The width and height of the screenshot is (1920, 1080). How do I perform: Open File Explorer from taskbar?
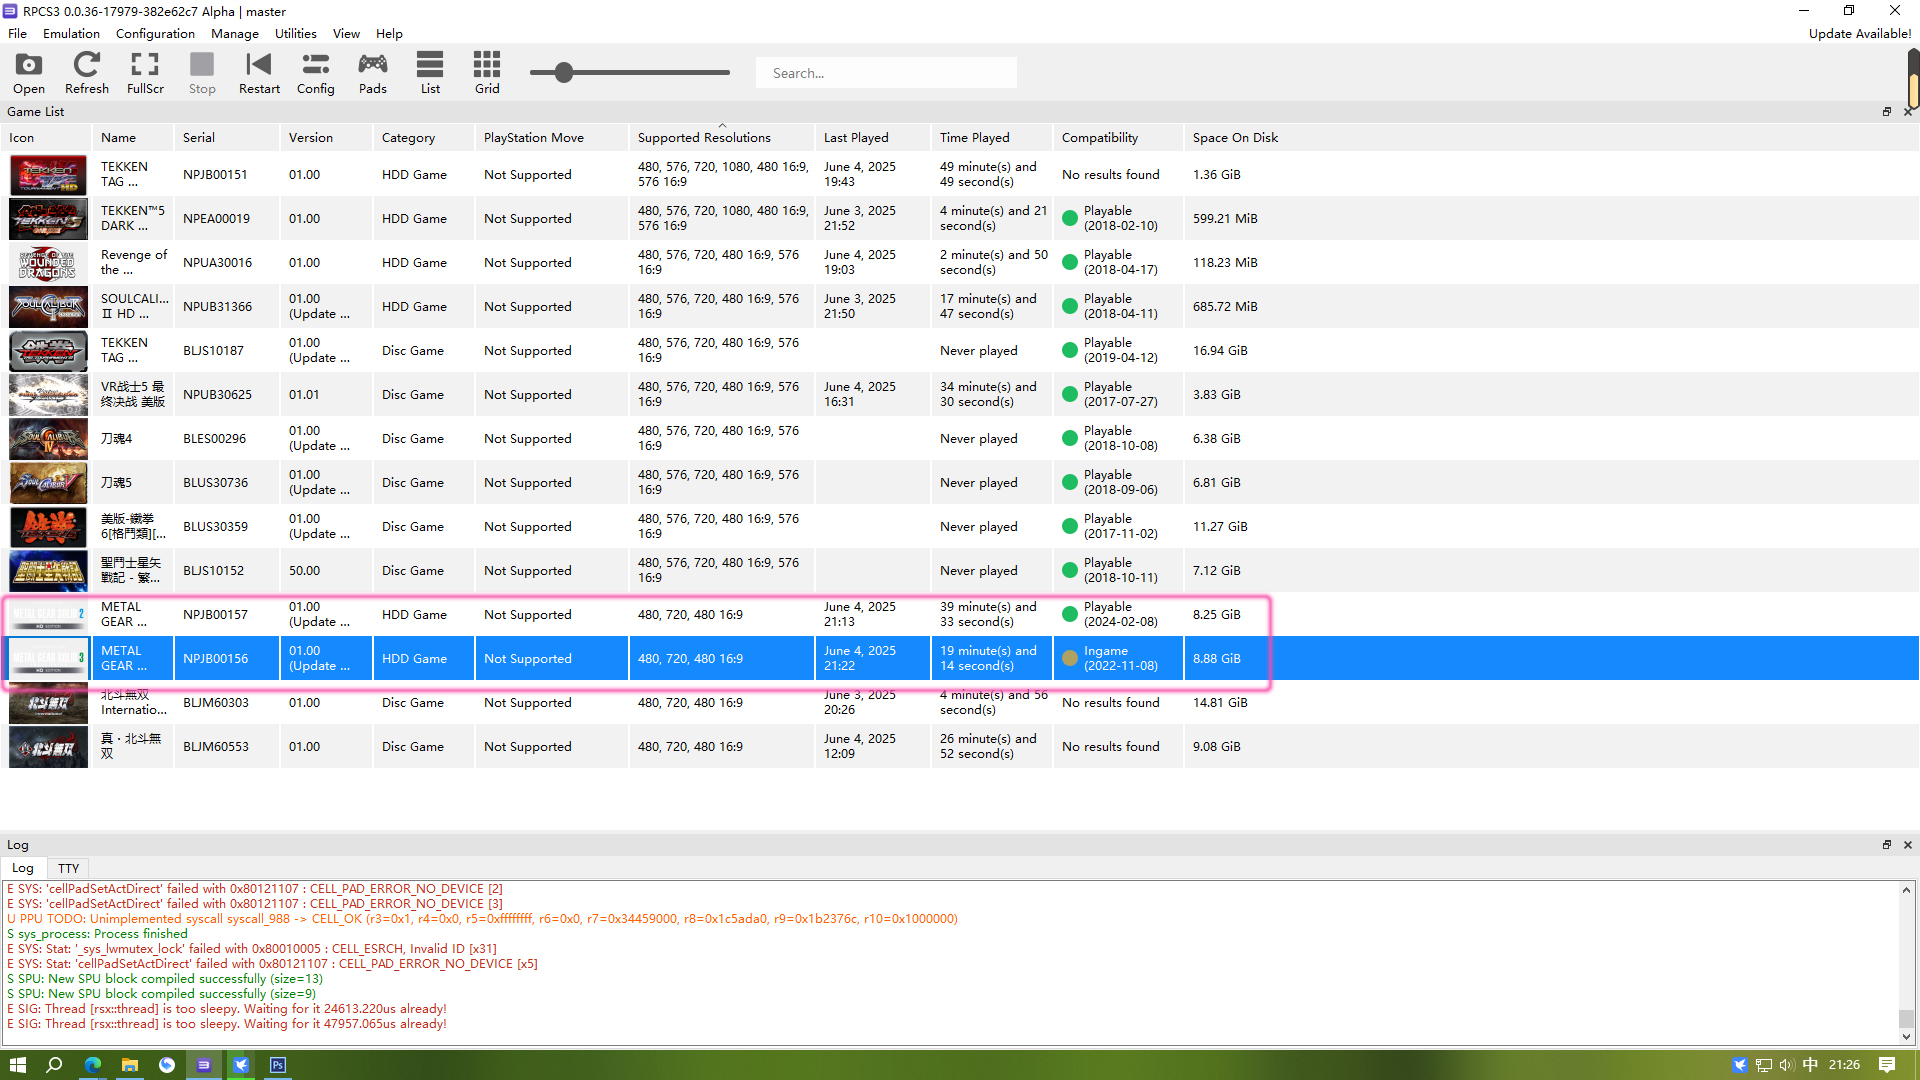pos(129,1065)
